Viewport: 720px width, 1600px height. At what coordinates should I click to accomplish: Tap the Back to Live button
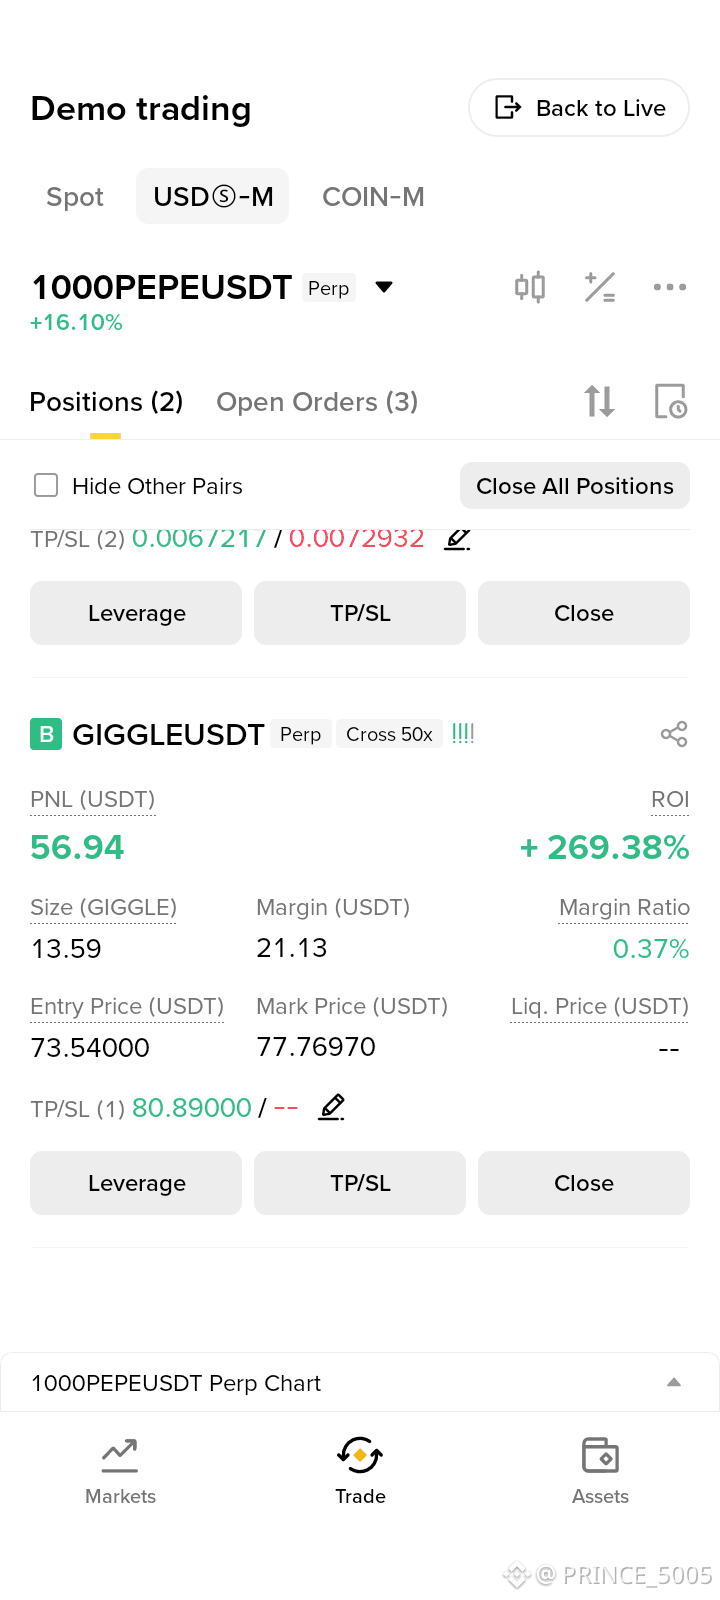click(x=579, y=108)
